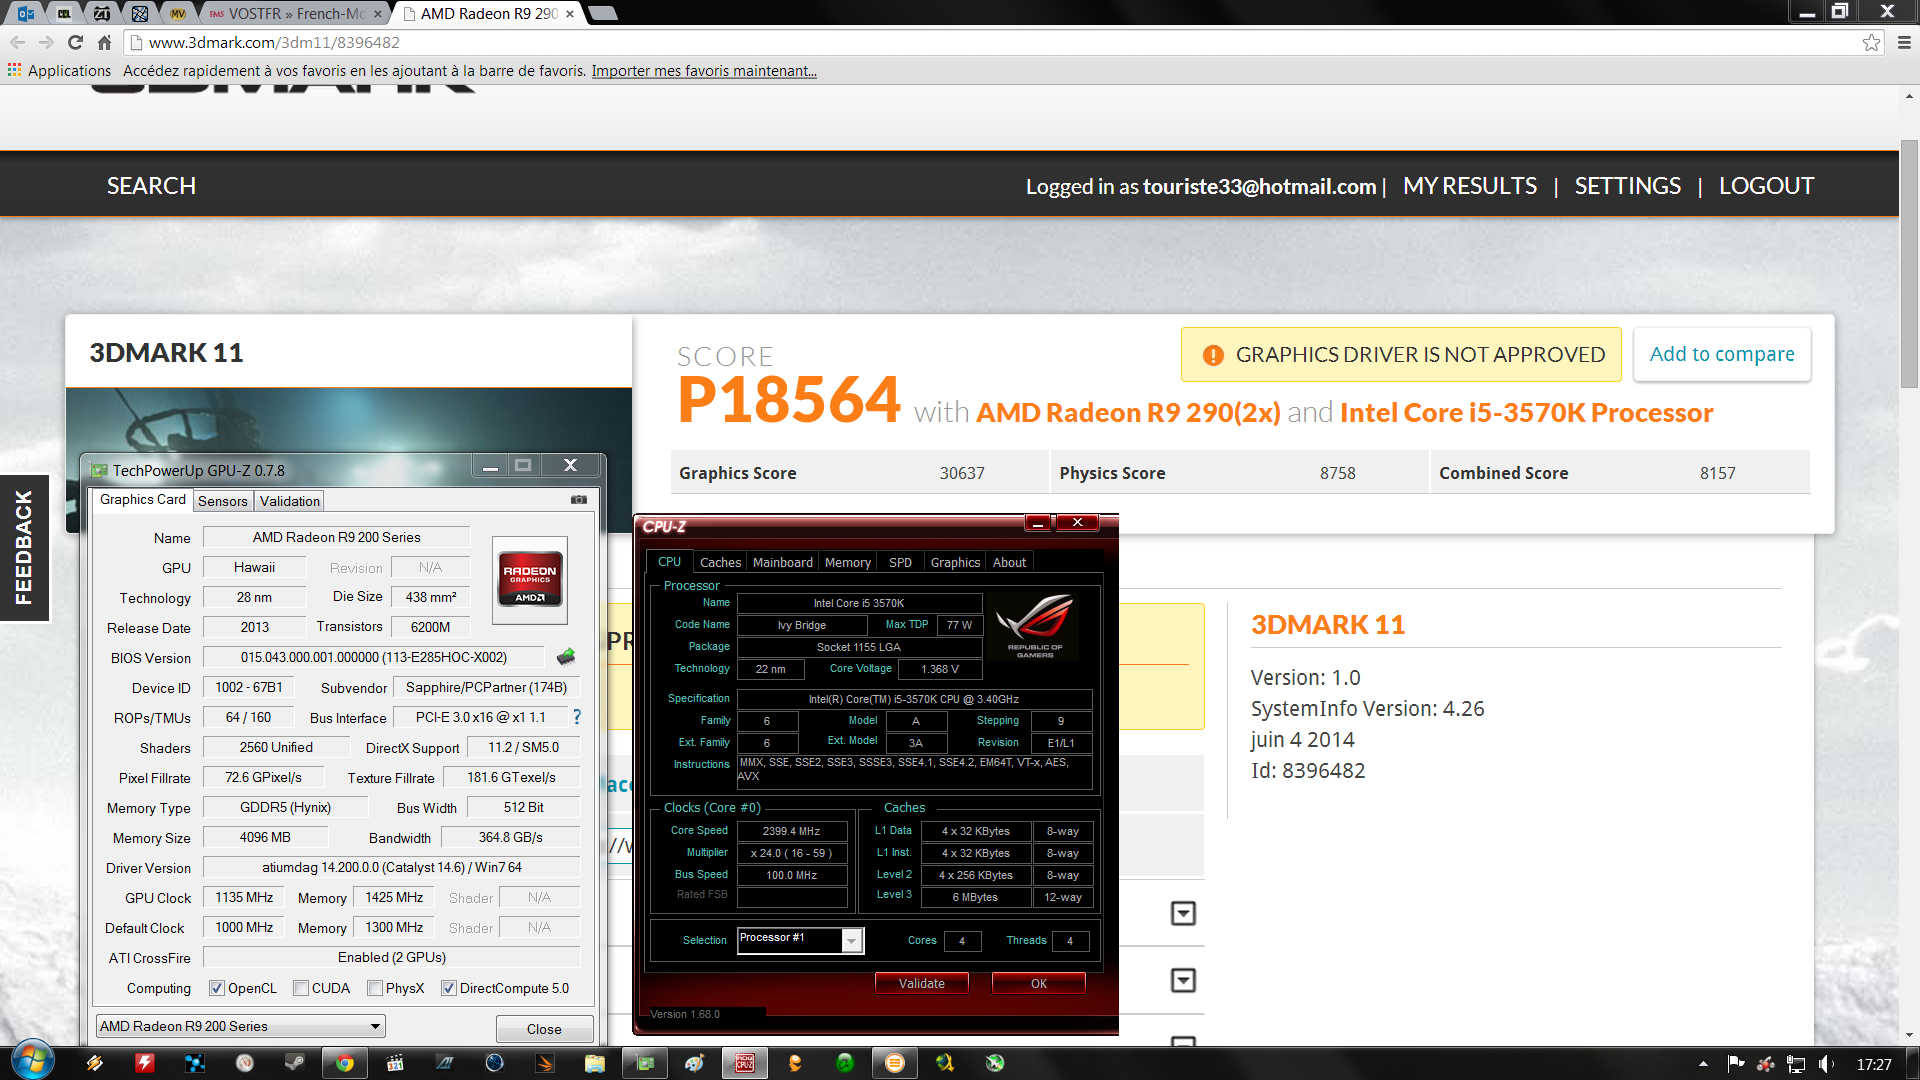Switch to CPU-Z Graphics tab
This screenshot has height=1080, width=1920.
coord(955,562)
